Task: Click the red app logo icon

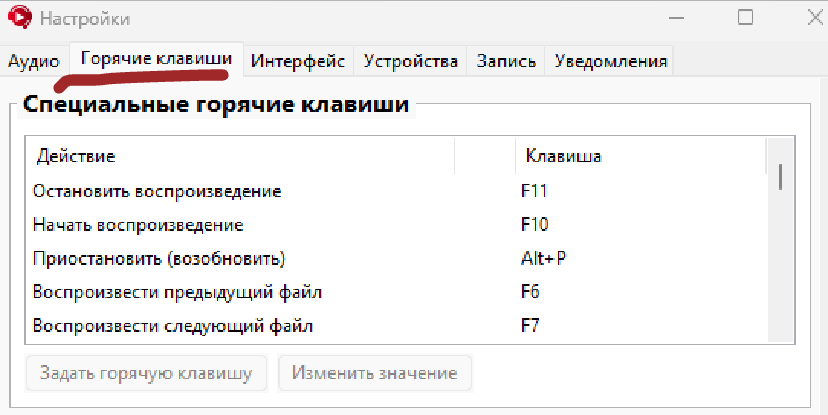Action: tap(20, 17)
